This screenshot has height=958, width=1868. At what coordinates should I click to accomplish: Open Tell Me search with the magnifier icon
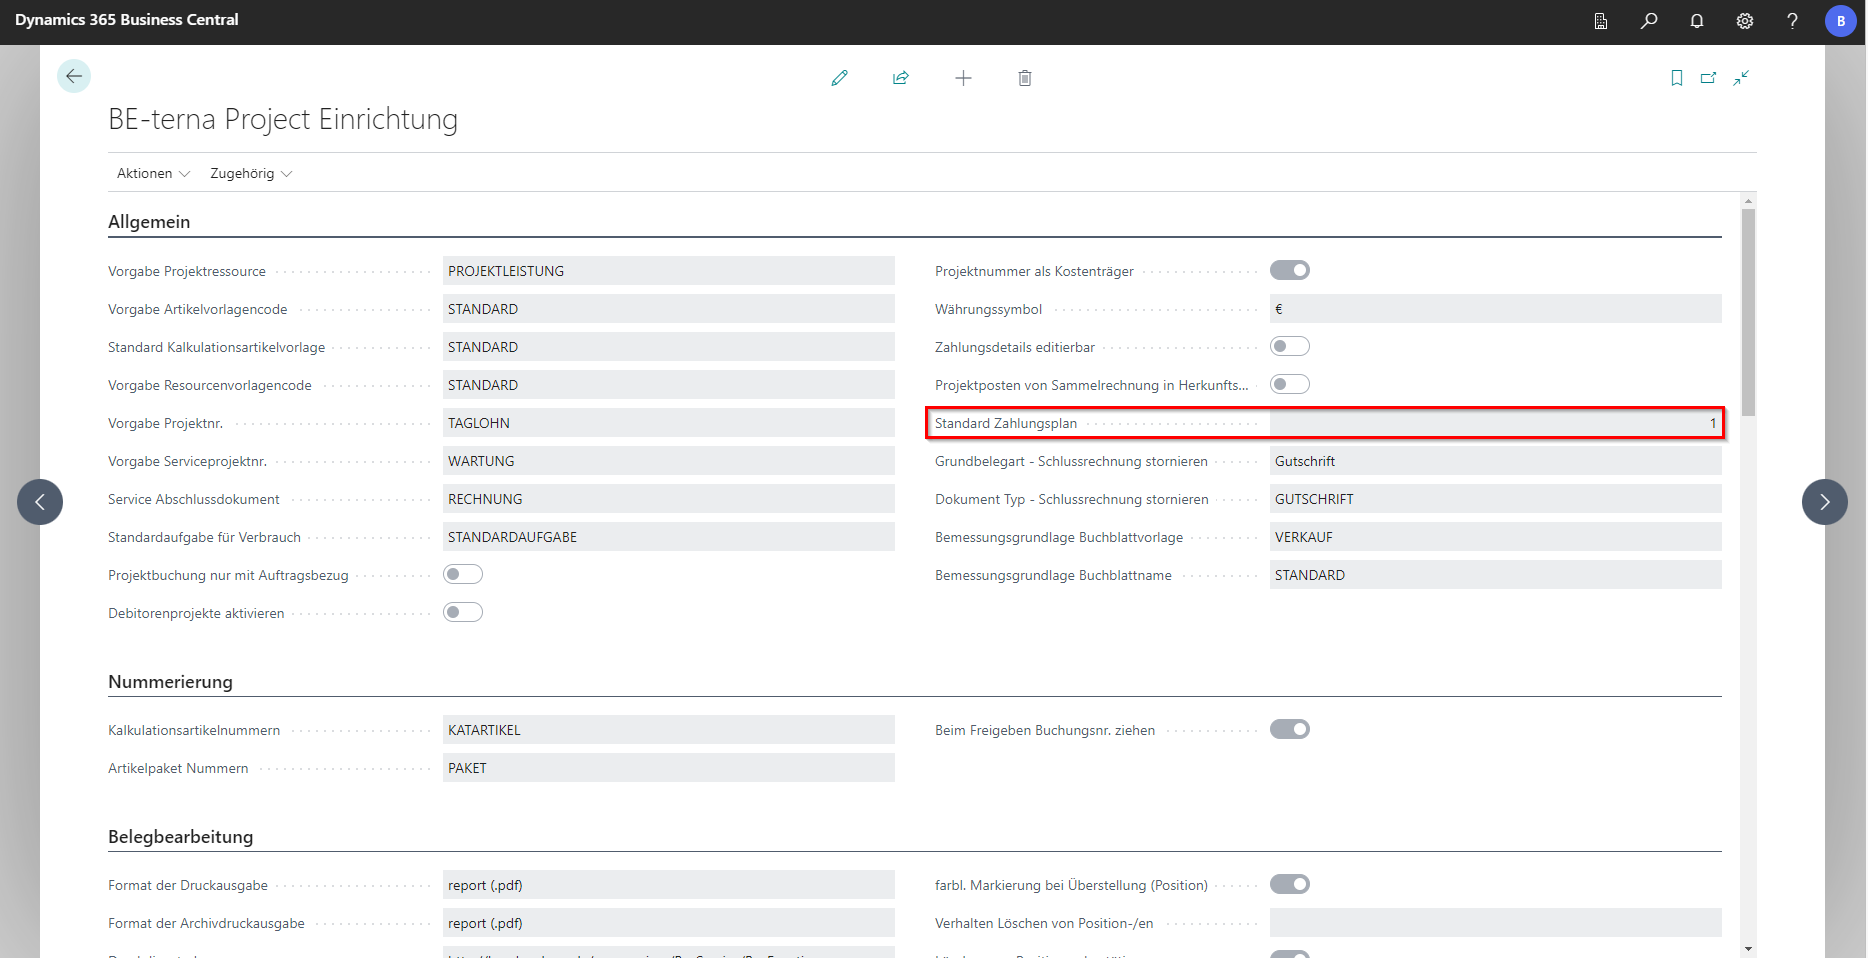1649,20
